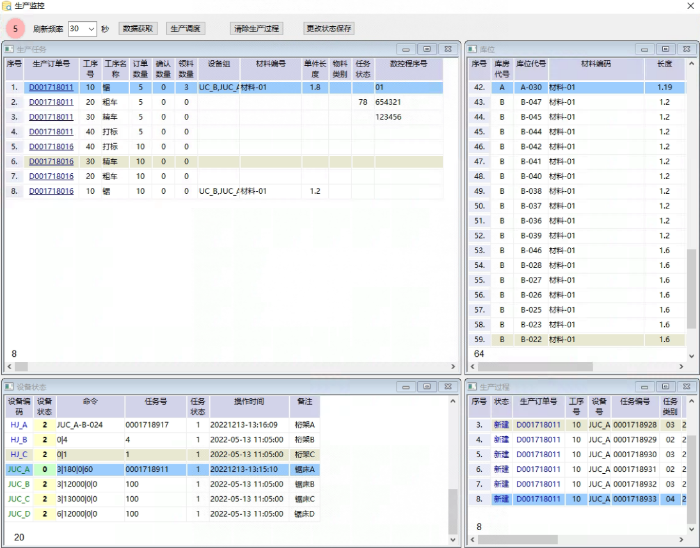The height and width of the screenshot is (548, 700).
Task: Click the 生产监控 app icon in title bar
Action: (8, 7)
